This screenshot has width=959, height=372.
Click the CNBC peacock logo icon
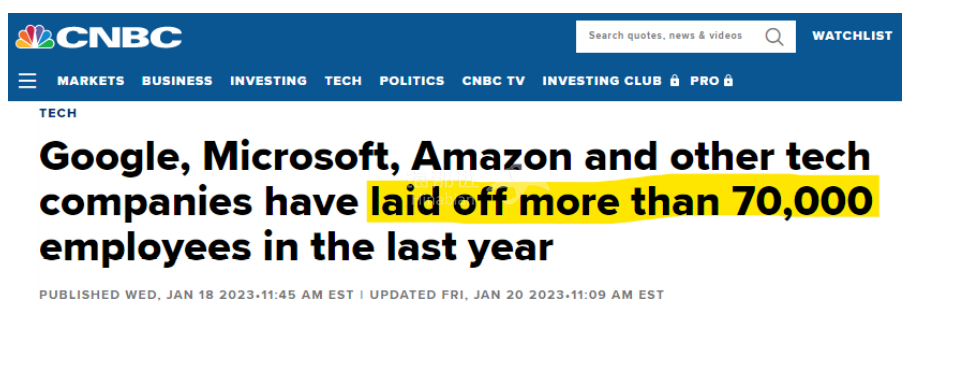(35, 37)
